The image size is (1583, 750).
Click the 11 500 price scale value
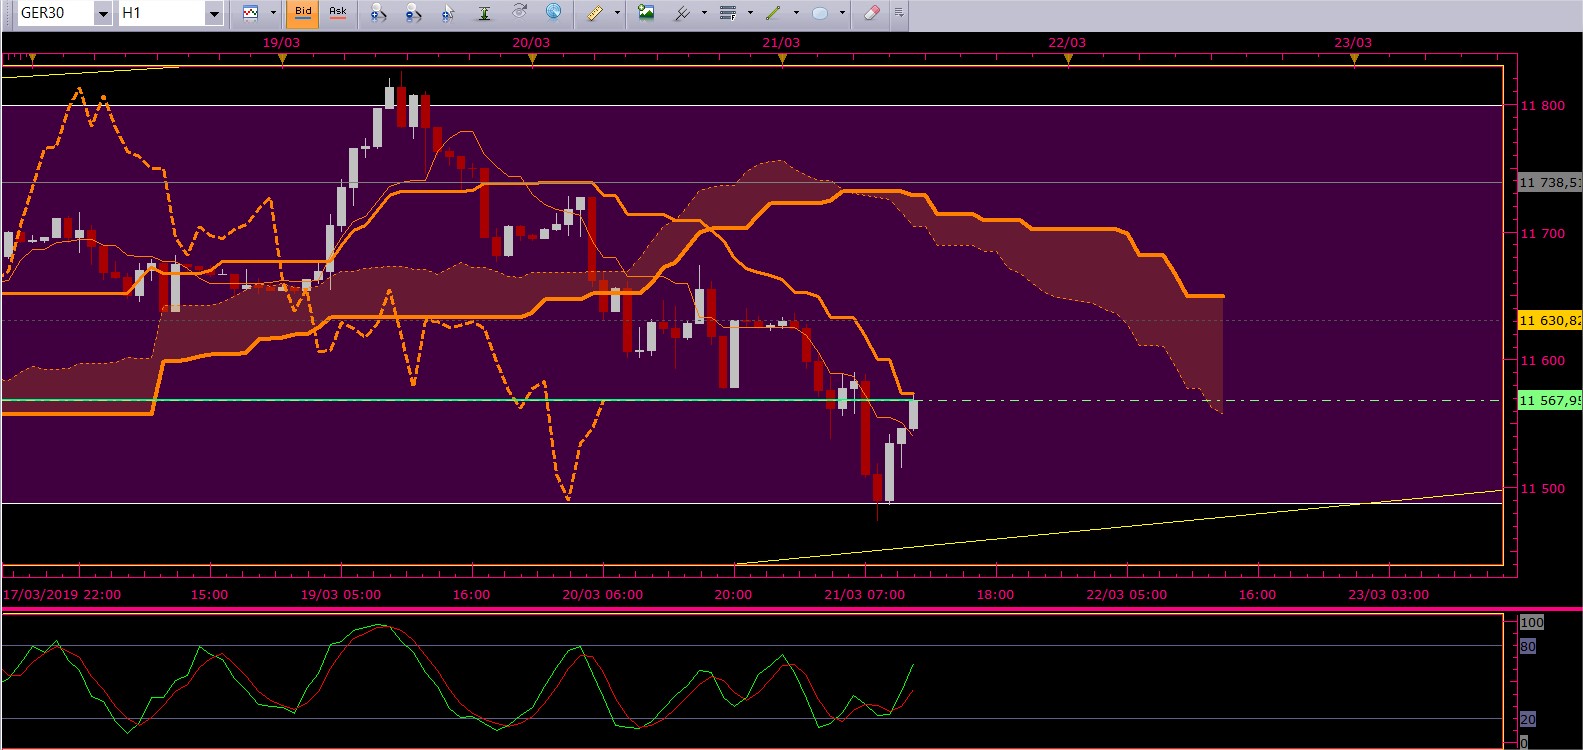point(1542,488)
